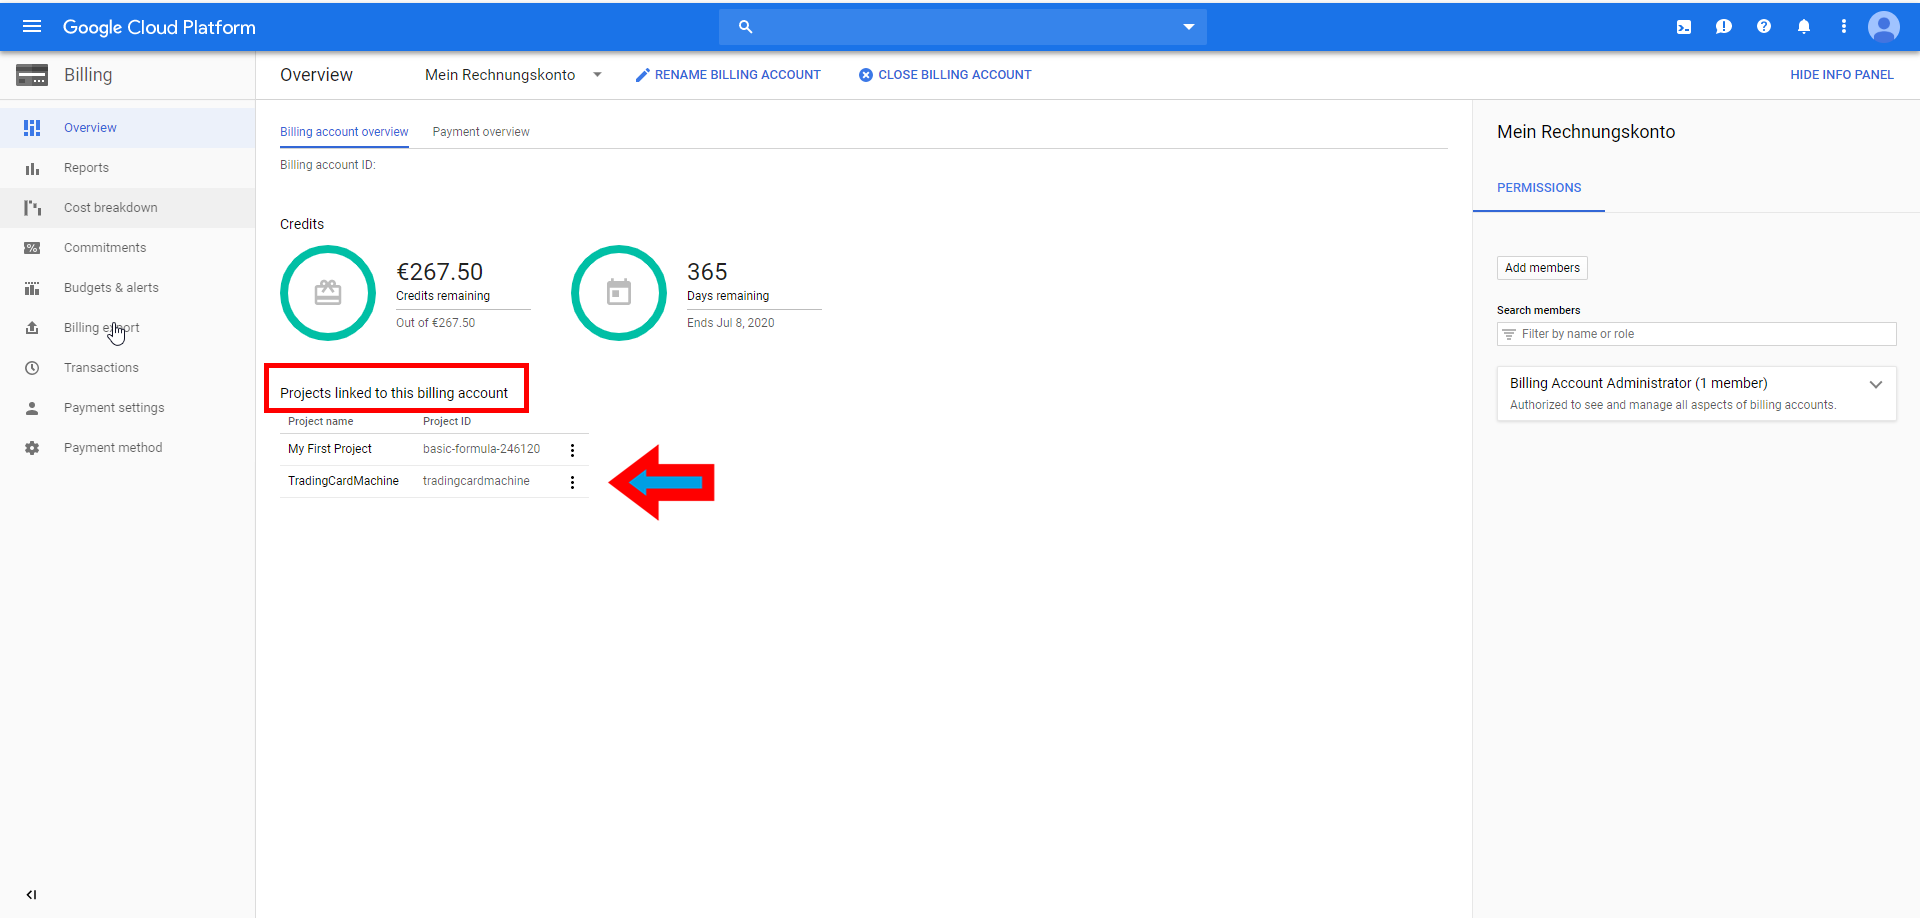The width and height of the screenshot is (1920, 918).
Task: Open the search bar dropdown arrow
Action: (1189, 27)
